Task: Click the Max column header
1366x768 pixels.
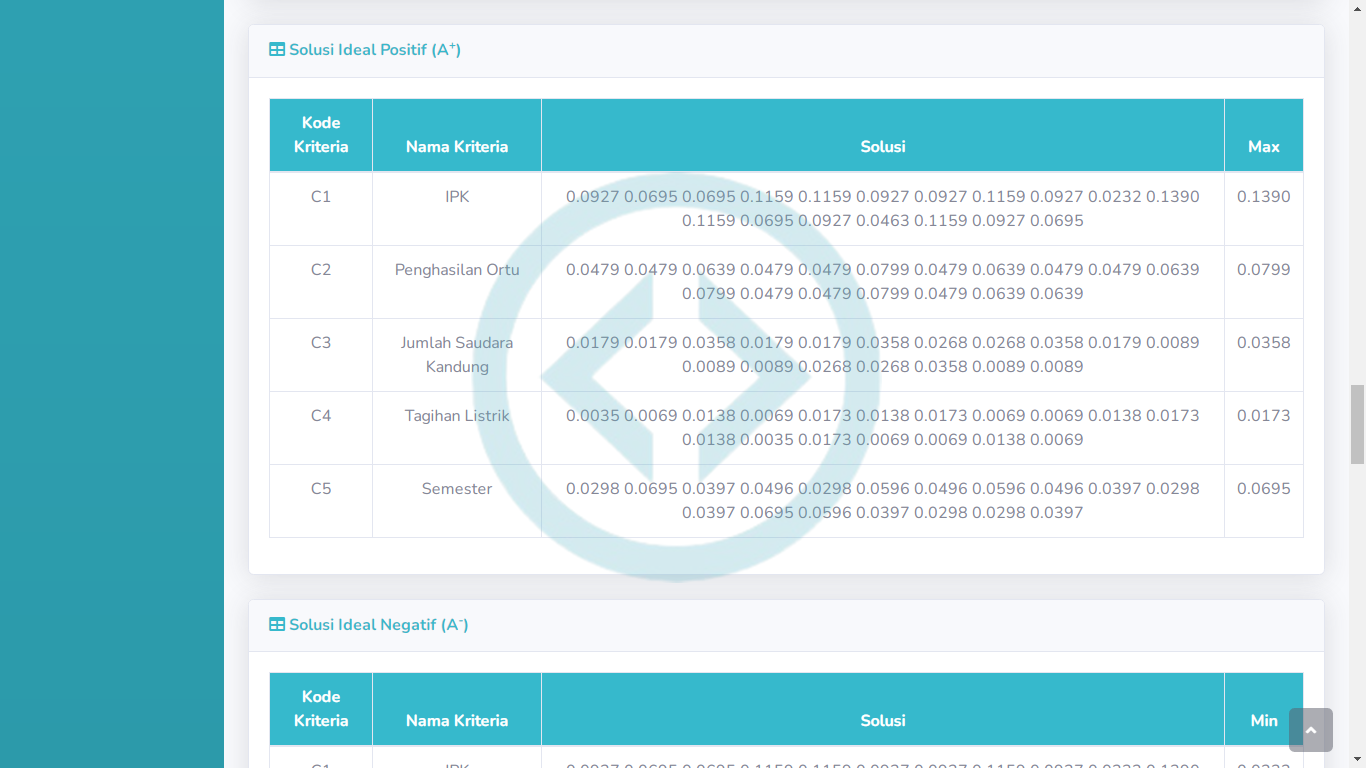Action: 1263,146
